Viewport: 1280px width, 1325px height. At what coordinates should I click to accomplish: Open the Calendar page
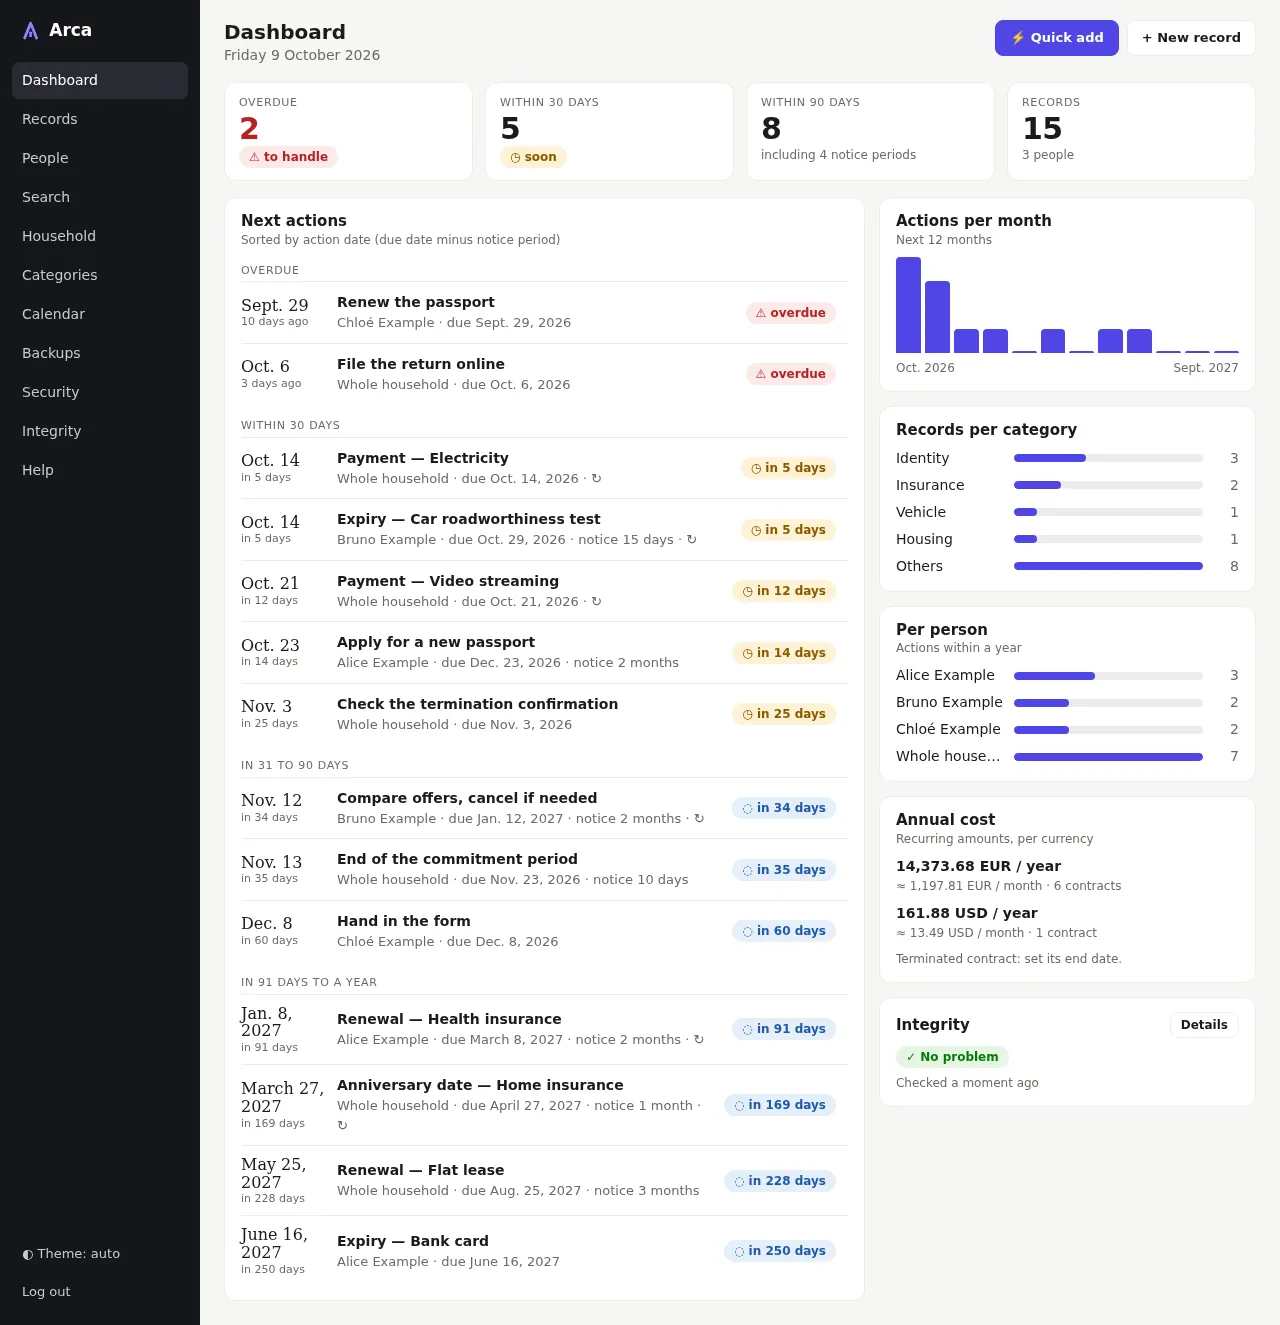coord(100,314)
